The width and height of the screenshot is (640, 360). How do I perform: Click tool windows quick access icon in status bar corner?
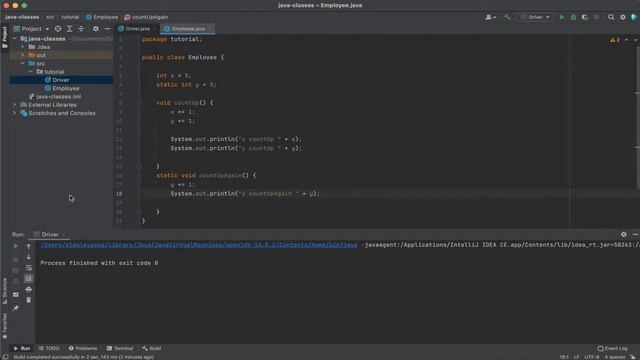[x=5, y=357]
